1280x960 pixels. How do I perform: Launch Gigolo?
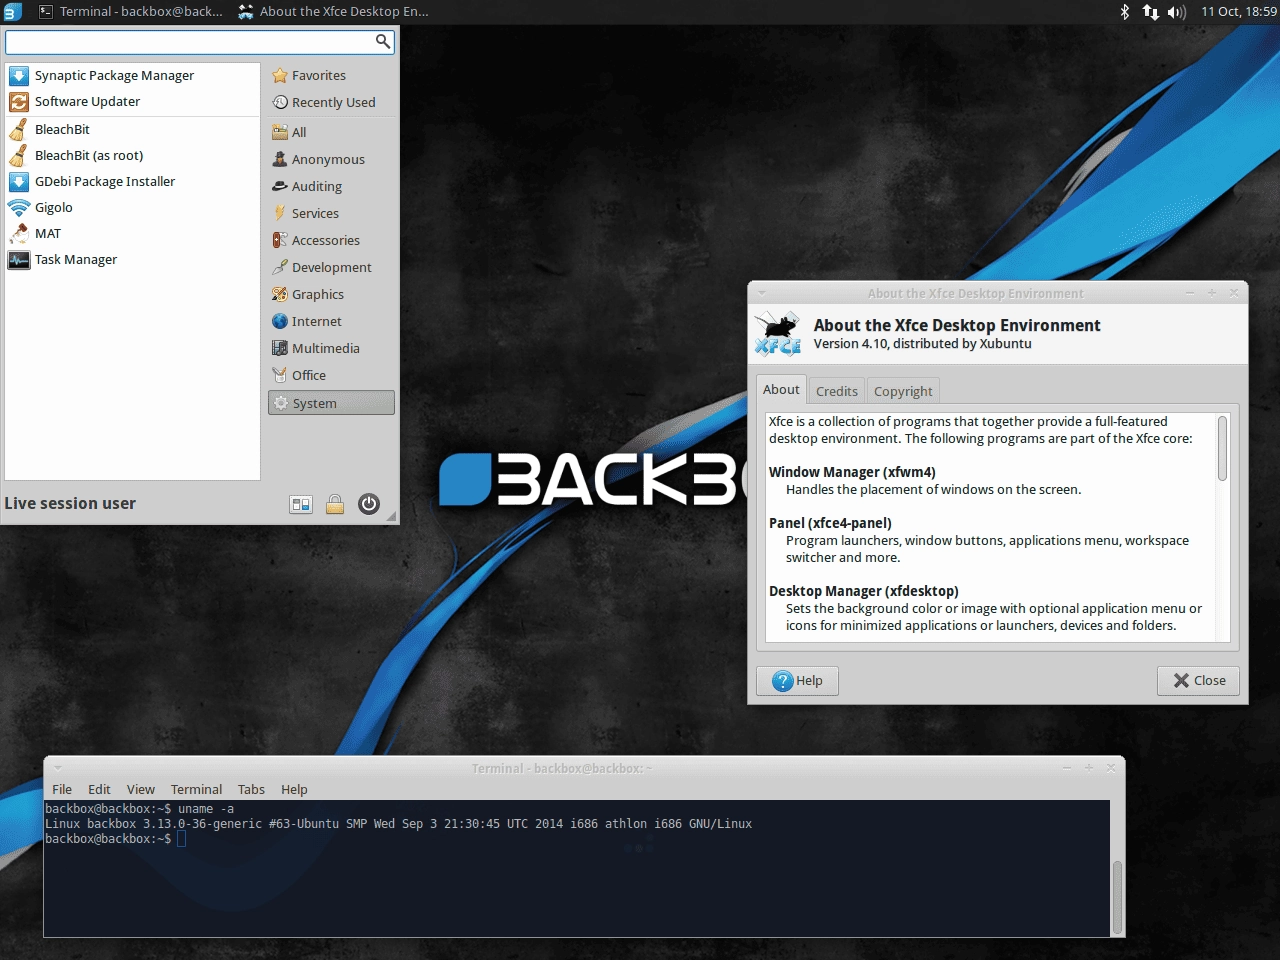click(x=132, y=207)
